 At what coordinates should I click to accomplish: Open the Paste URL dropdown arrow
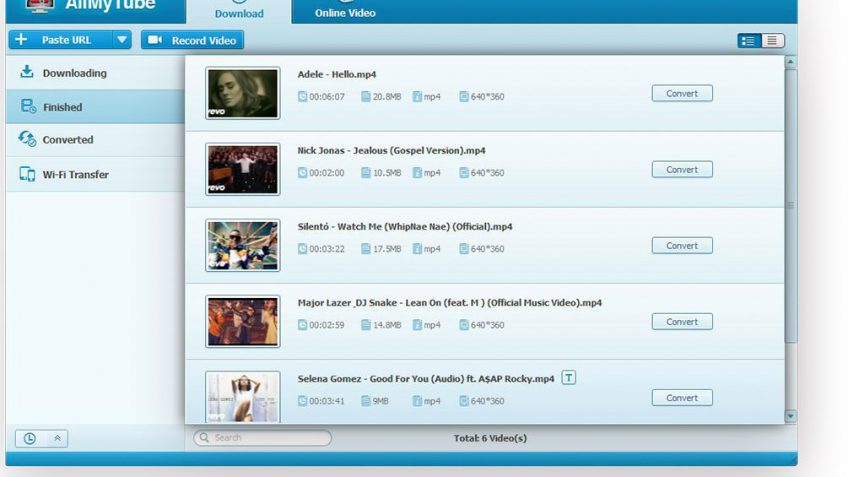point(122,40)
